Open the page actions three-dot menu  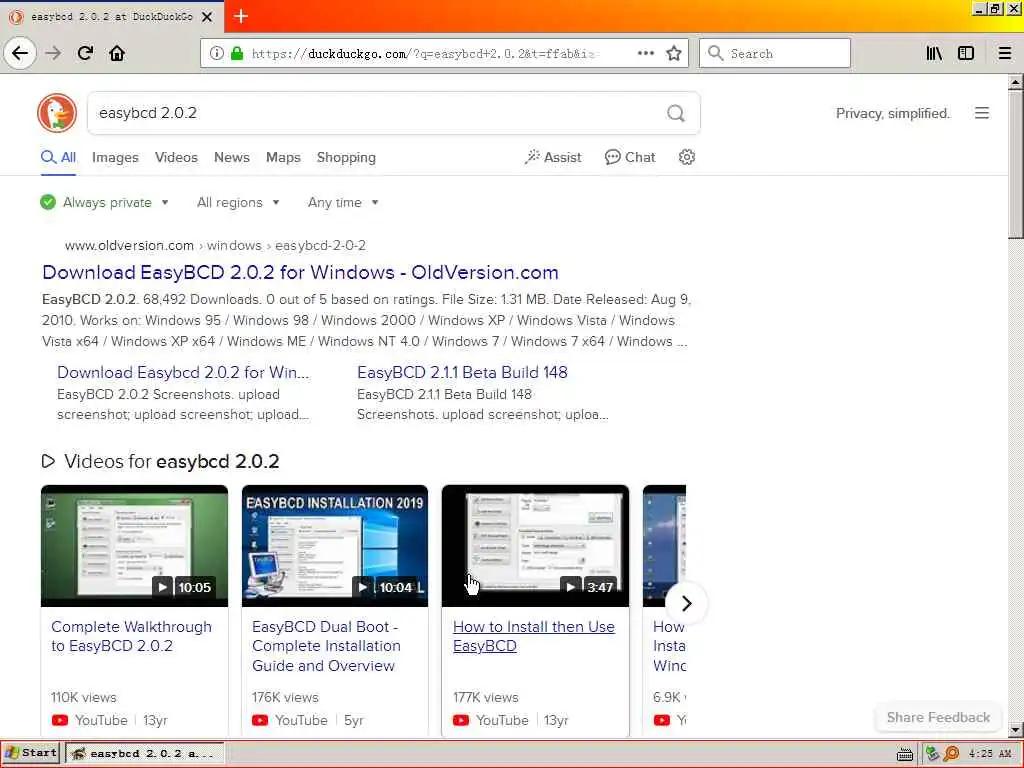645,53
